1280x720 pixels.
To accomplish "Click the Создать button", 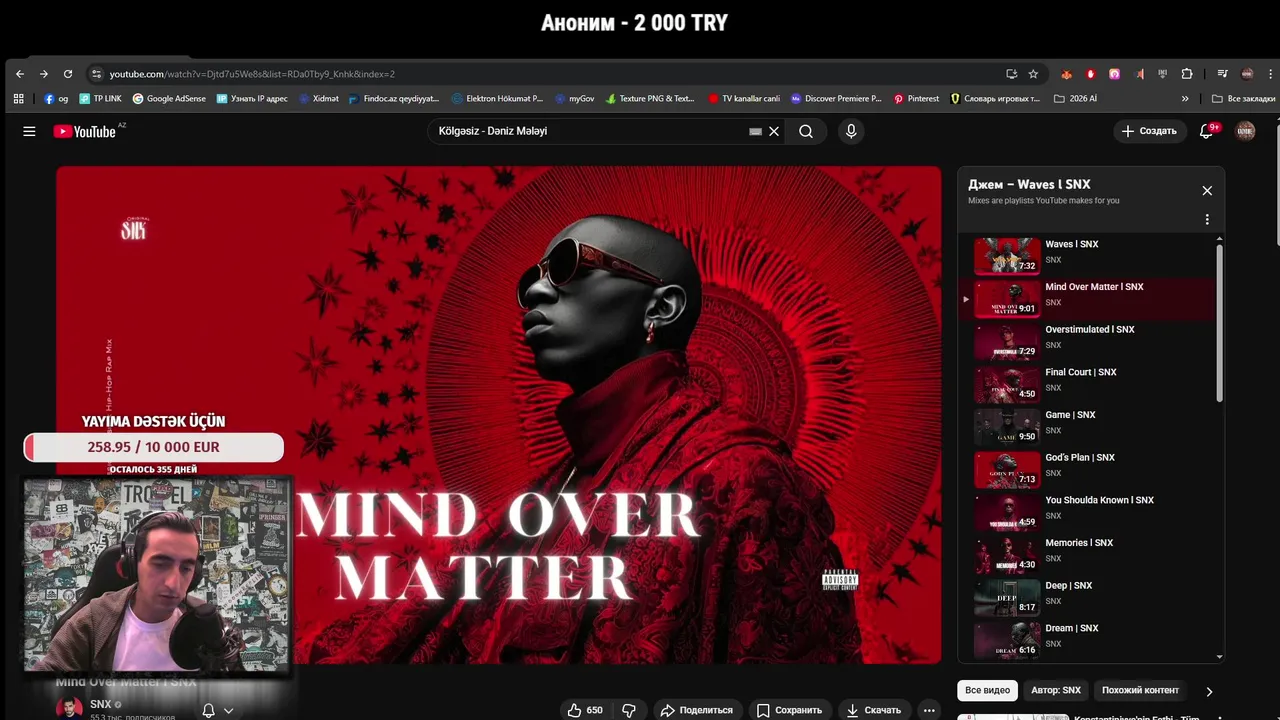I will pyautogui.click(x=1149, y=131).
